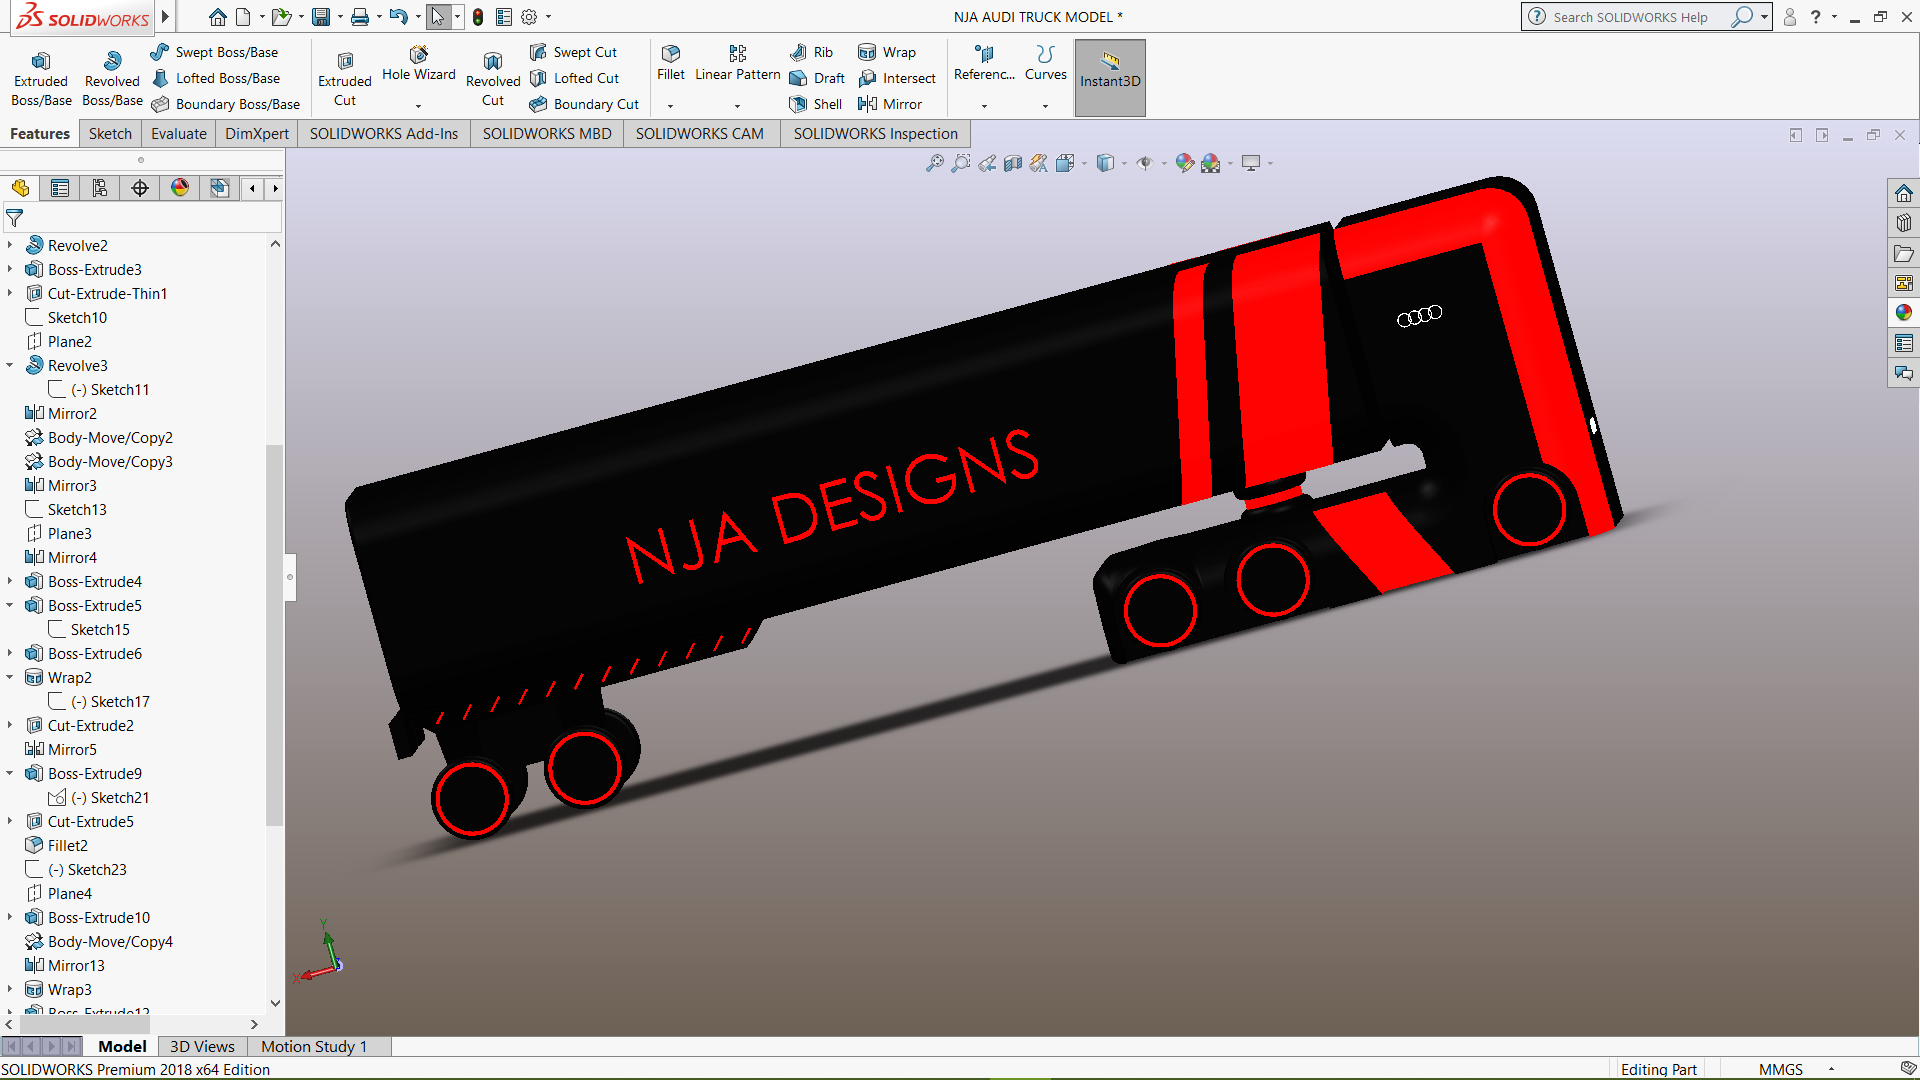
Task: Click the Swept Boss/Base tool
Action: click(215, 52)
